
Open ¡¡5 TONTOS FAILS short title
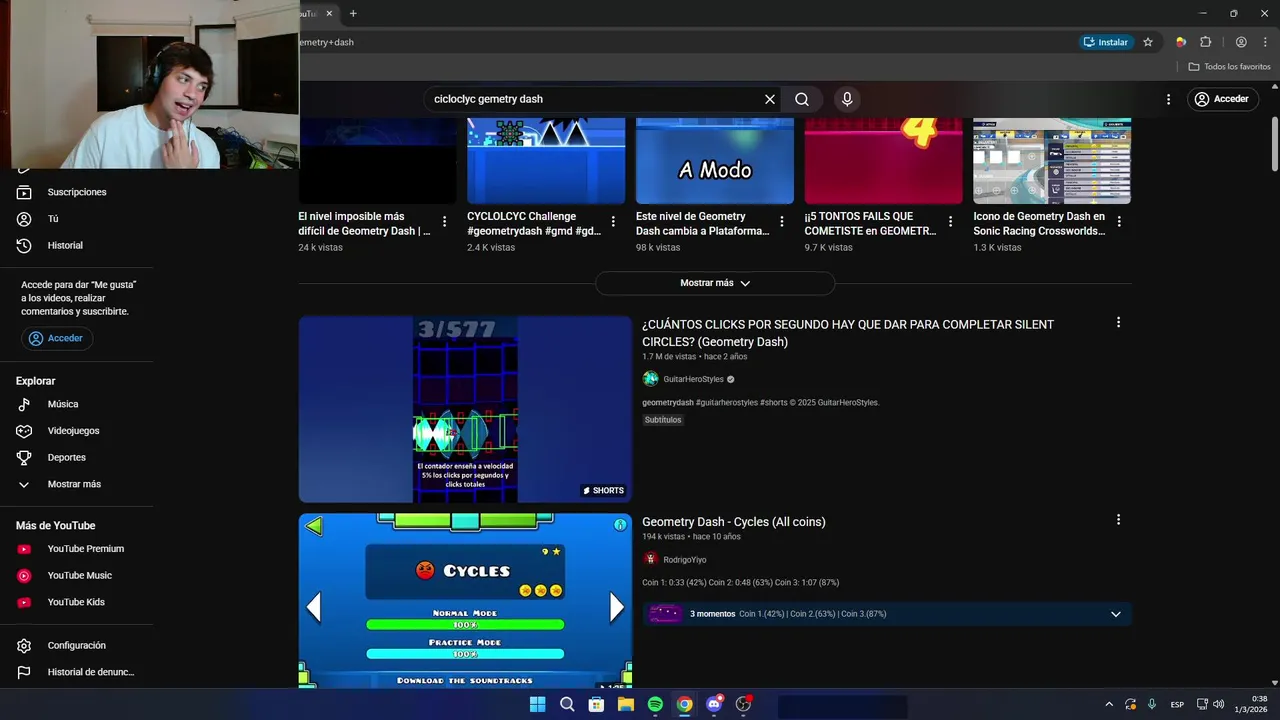pos(871,224)
